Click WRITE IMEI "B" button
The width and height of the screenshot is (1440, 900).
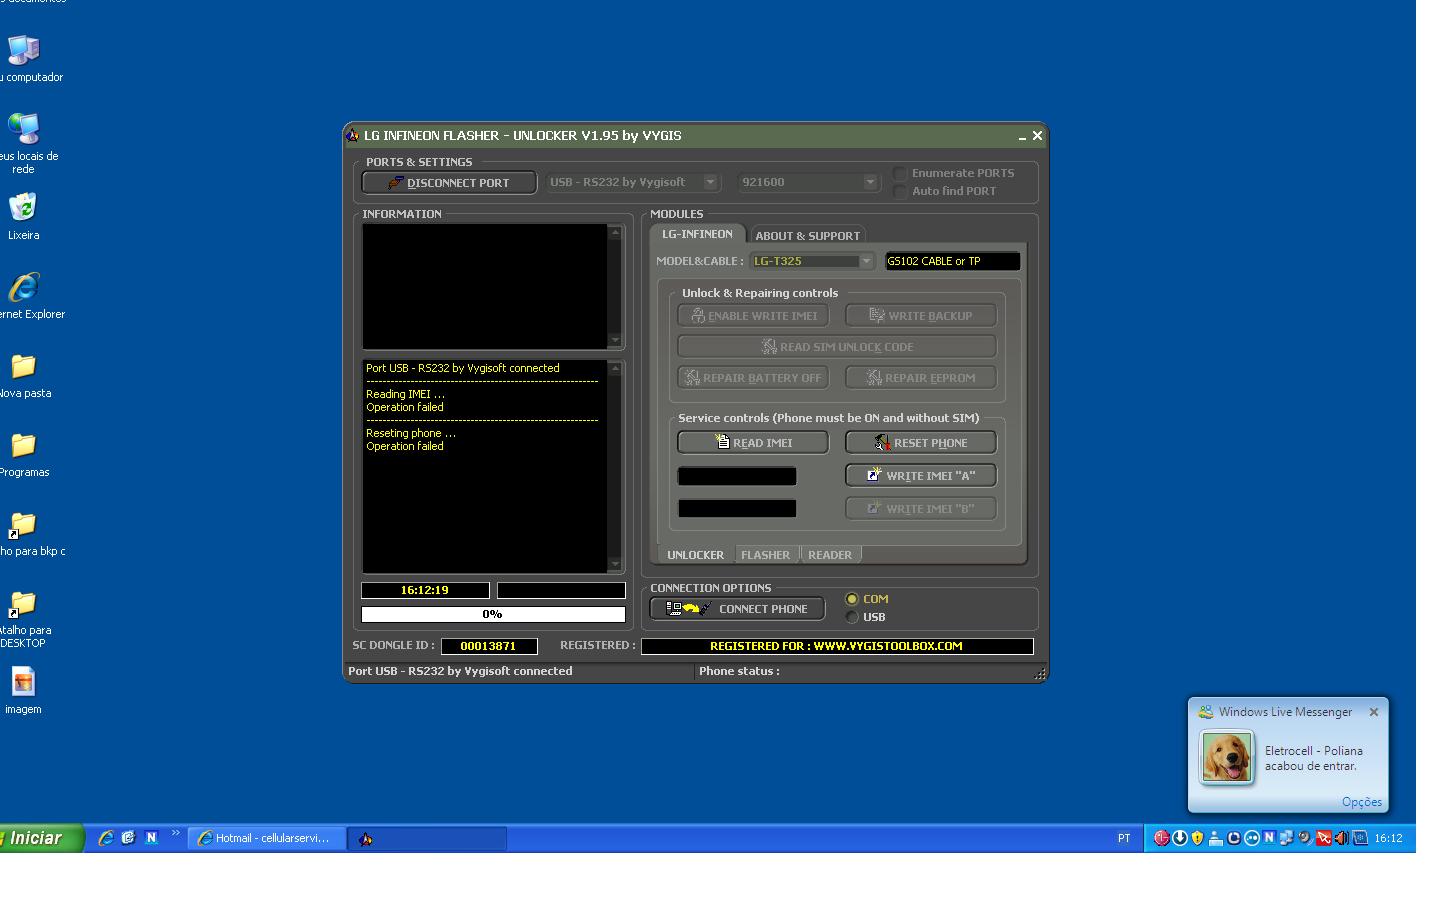pyautogui.click(x=921, y=508)
